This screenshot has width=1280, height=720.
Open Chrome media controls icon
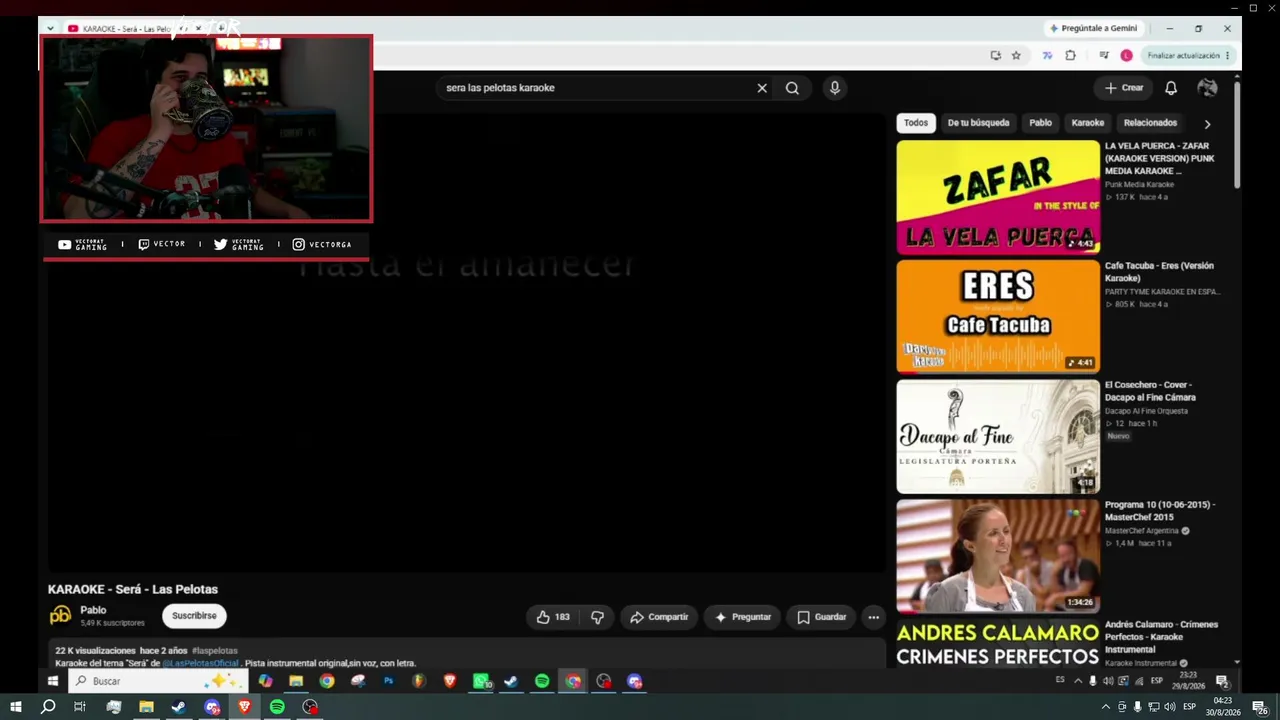pyautogui.click(x=1104, y=56)
